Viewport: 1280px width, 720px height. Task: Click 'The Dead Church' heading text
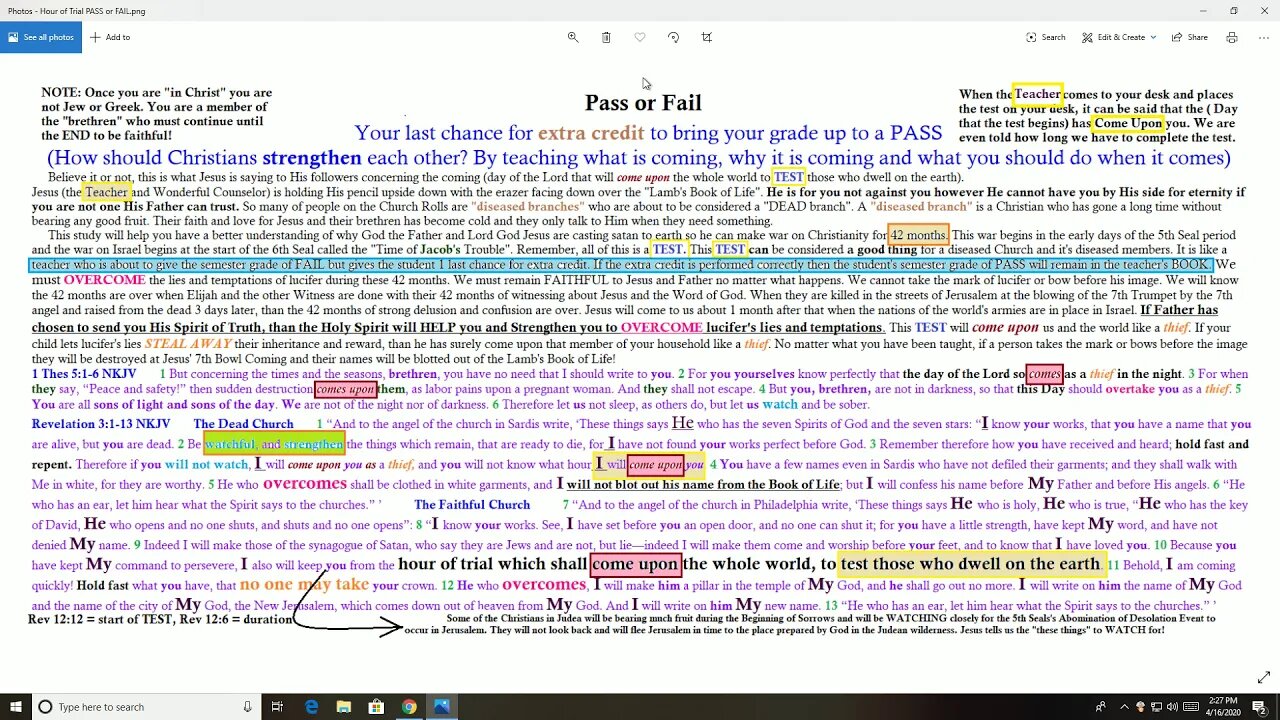click(243, 424)
